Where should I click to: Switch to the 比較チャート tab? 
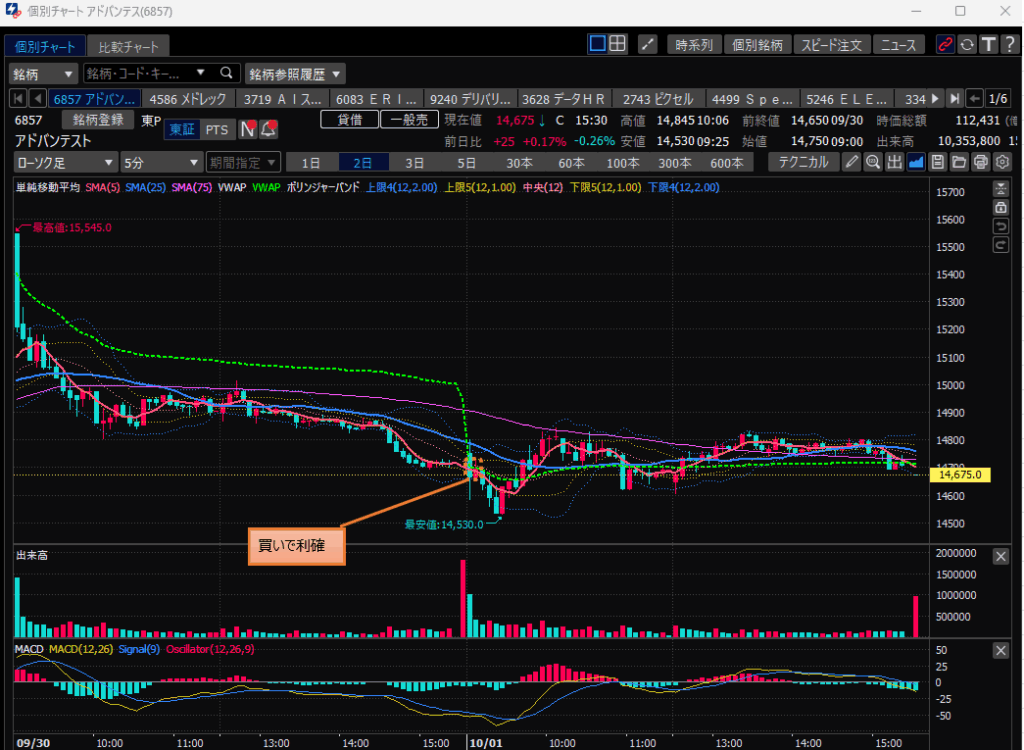click(x=127, y=46)
